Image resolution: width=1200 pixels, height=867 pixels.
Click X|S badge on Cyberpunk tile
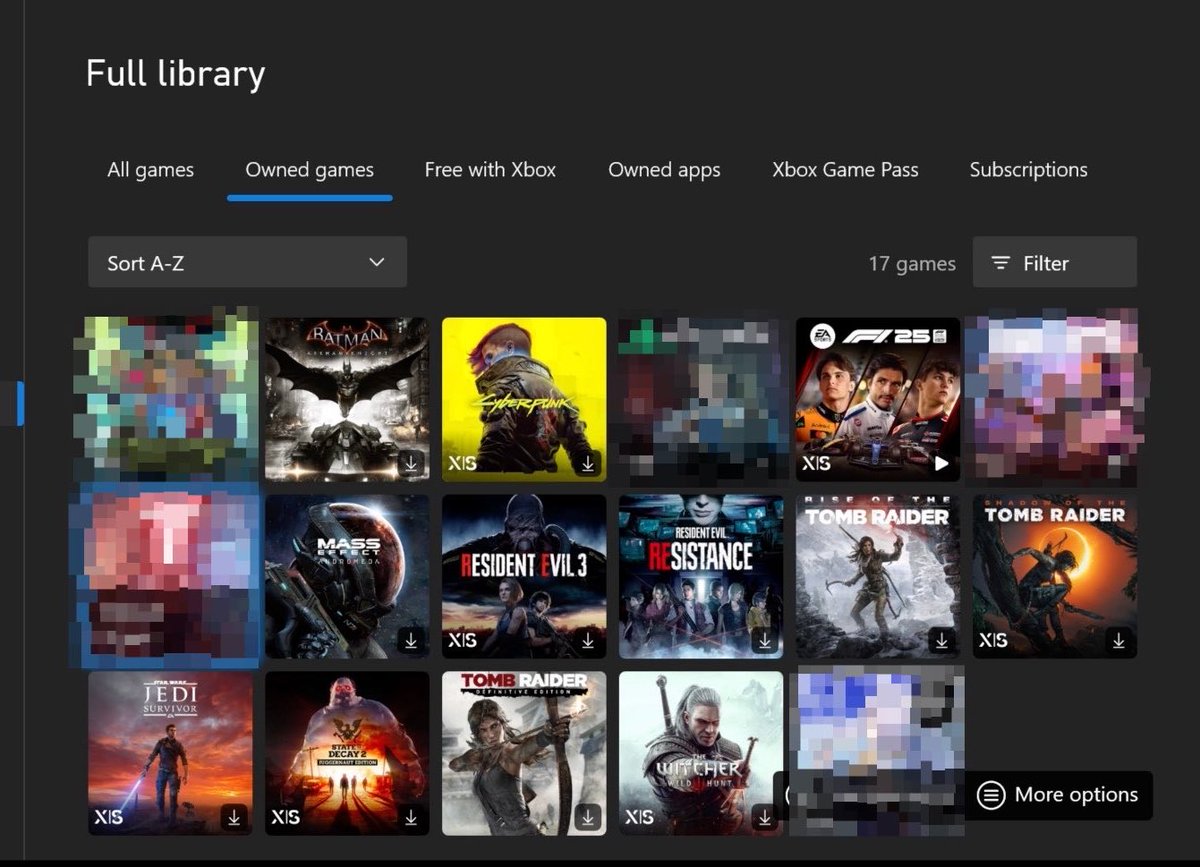tap(463, 464)
